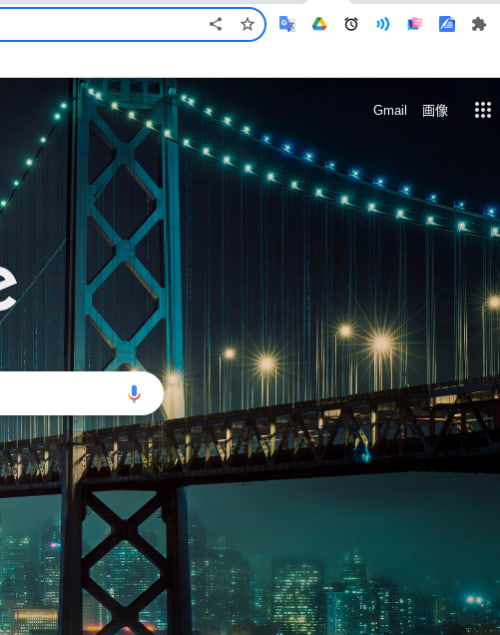Screen dimensions: 500x635
Task: Click the pink sticky notes extension
Action: click(x=415, y=24)
